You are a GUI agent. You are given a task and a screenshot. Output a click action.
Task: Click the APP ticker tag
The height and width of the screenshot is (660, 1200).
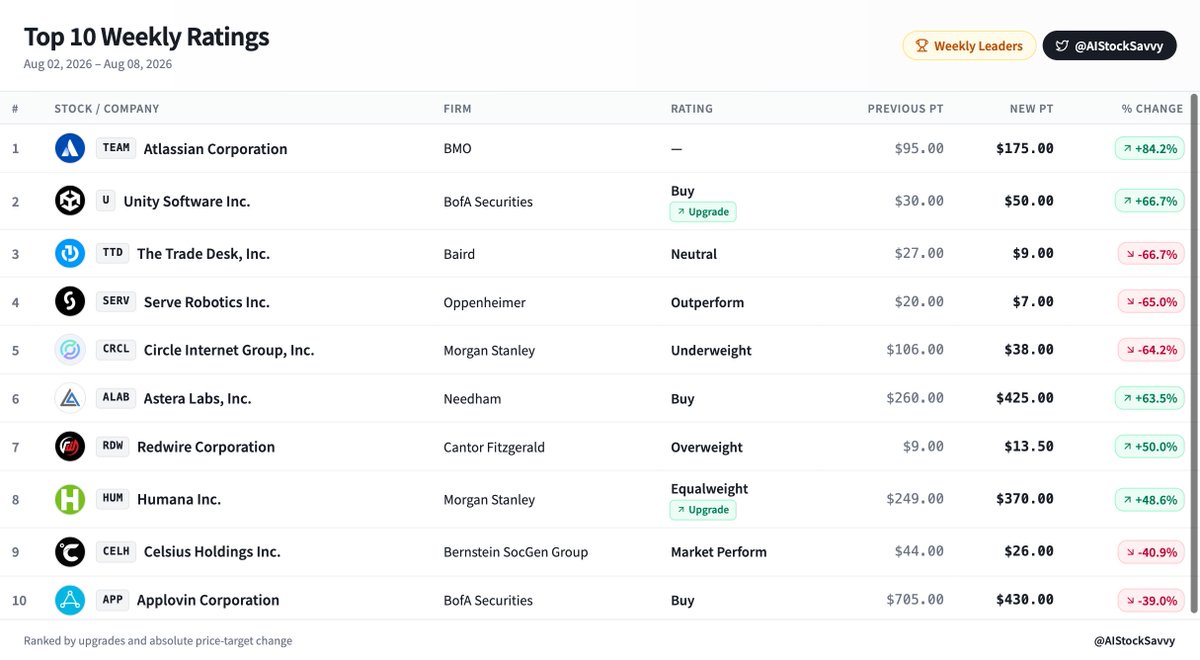click(113, 600)
